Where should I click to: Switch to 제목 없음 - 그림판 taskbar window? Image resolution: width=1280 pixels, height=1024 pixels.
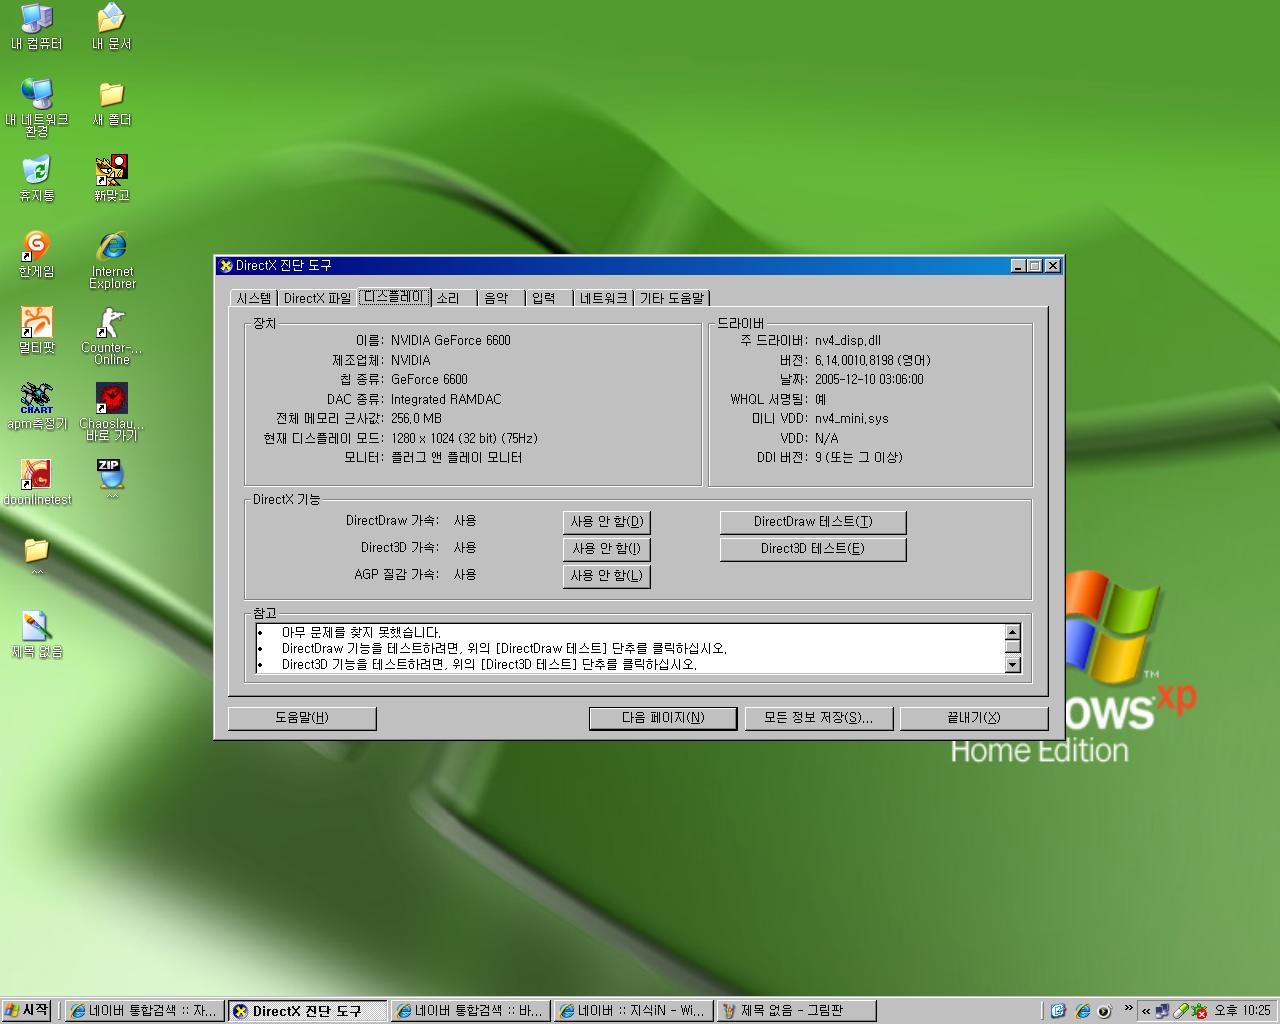point(796,1012)
